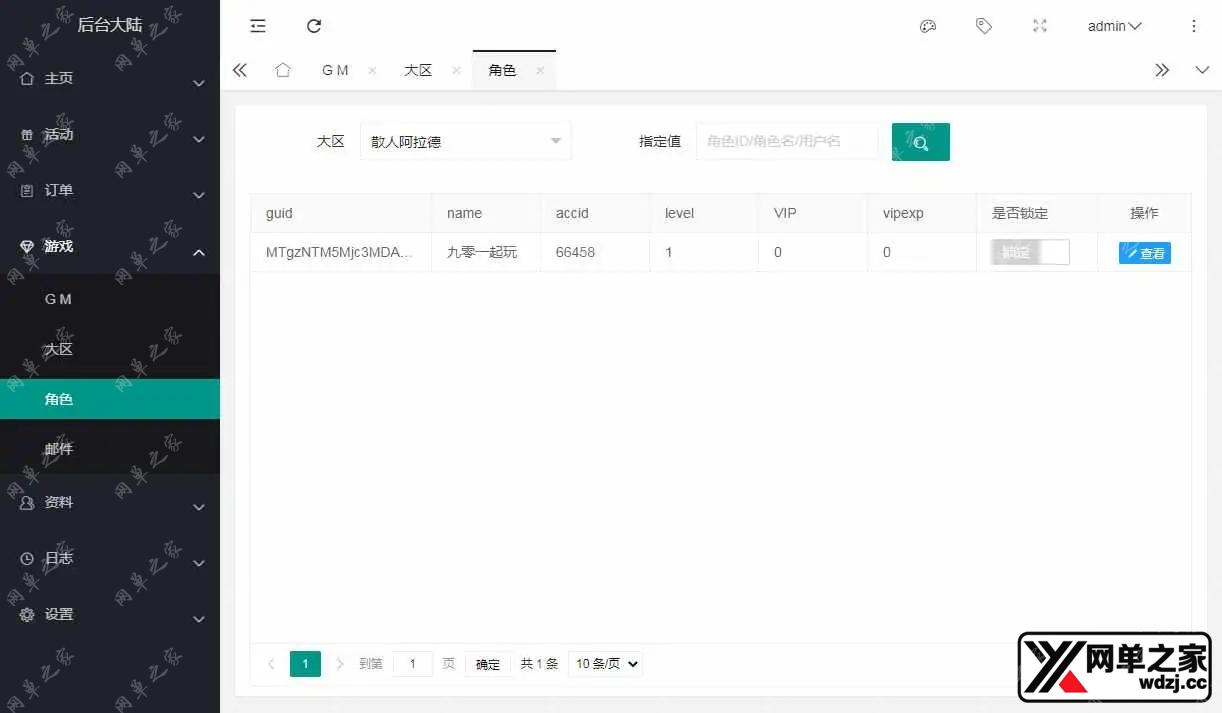
Task: Expand the 活动 sidebar menu
Action: (110, 135)
